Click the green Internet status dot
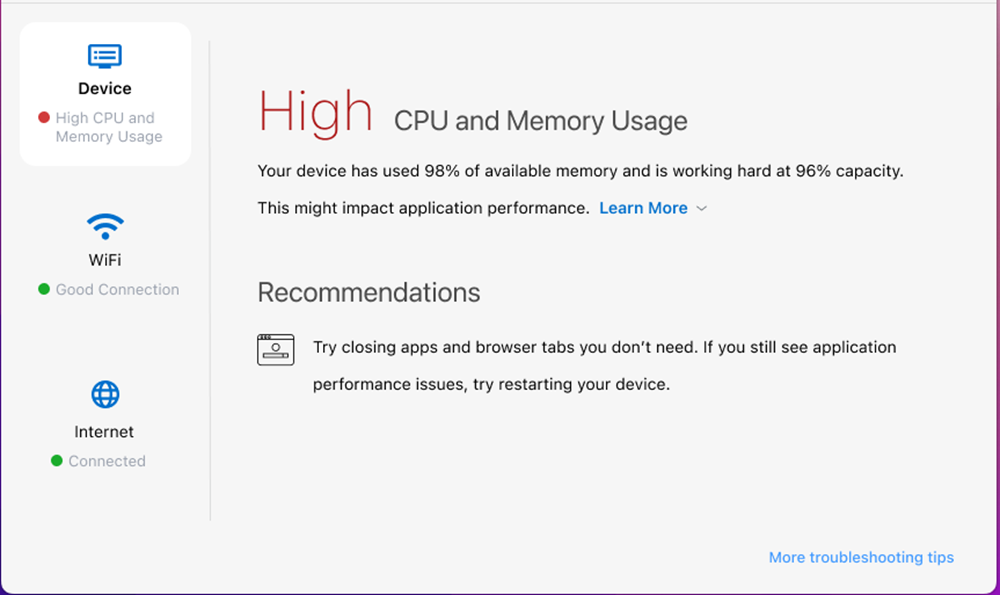This screenshot has height=596, width=1000. 57,461
